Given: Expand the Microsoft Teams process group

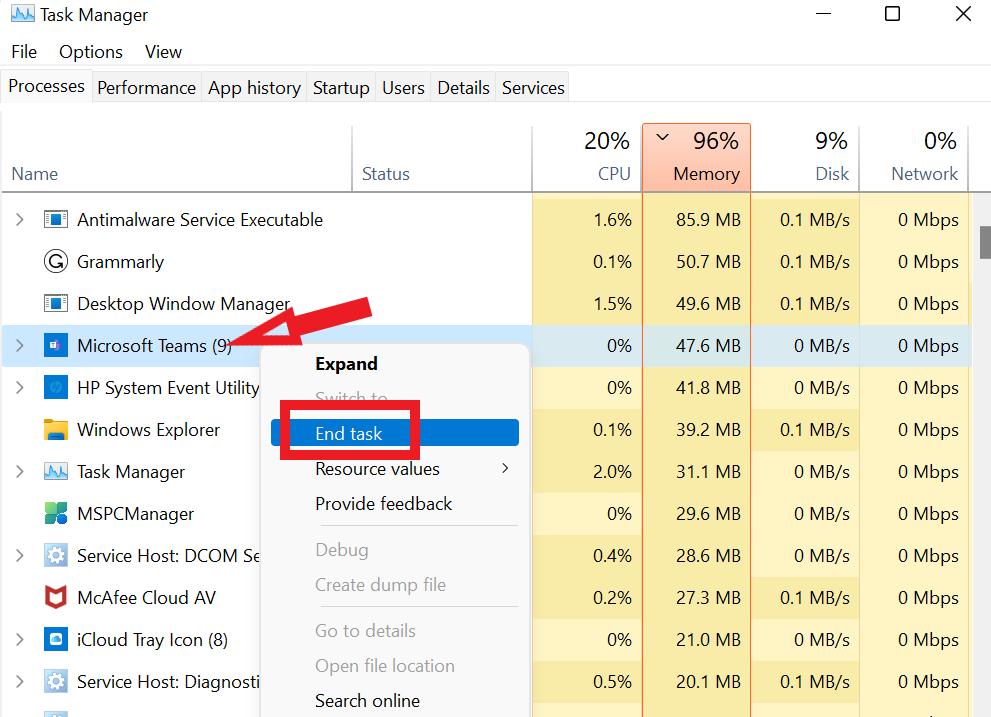Looking at the screenshot, I should click(19, 346).
